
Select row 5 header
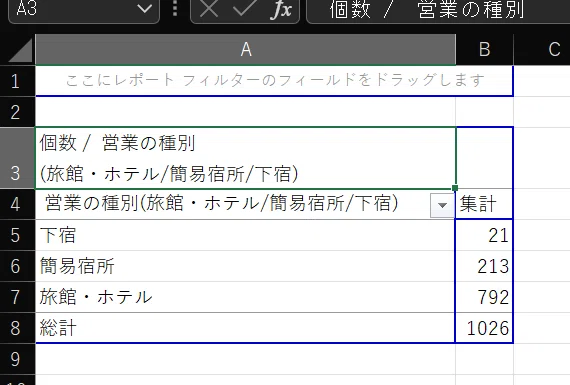17,235
